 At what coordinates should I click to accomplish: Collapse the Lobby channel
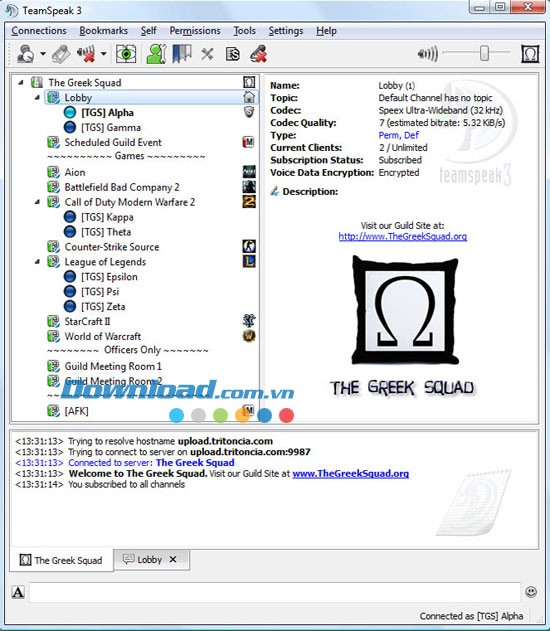pyautogui.click(x=37, y=97)
